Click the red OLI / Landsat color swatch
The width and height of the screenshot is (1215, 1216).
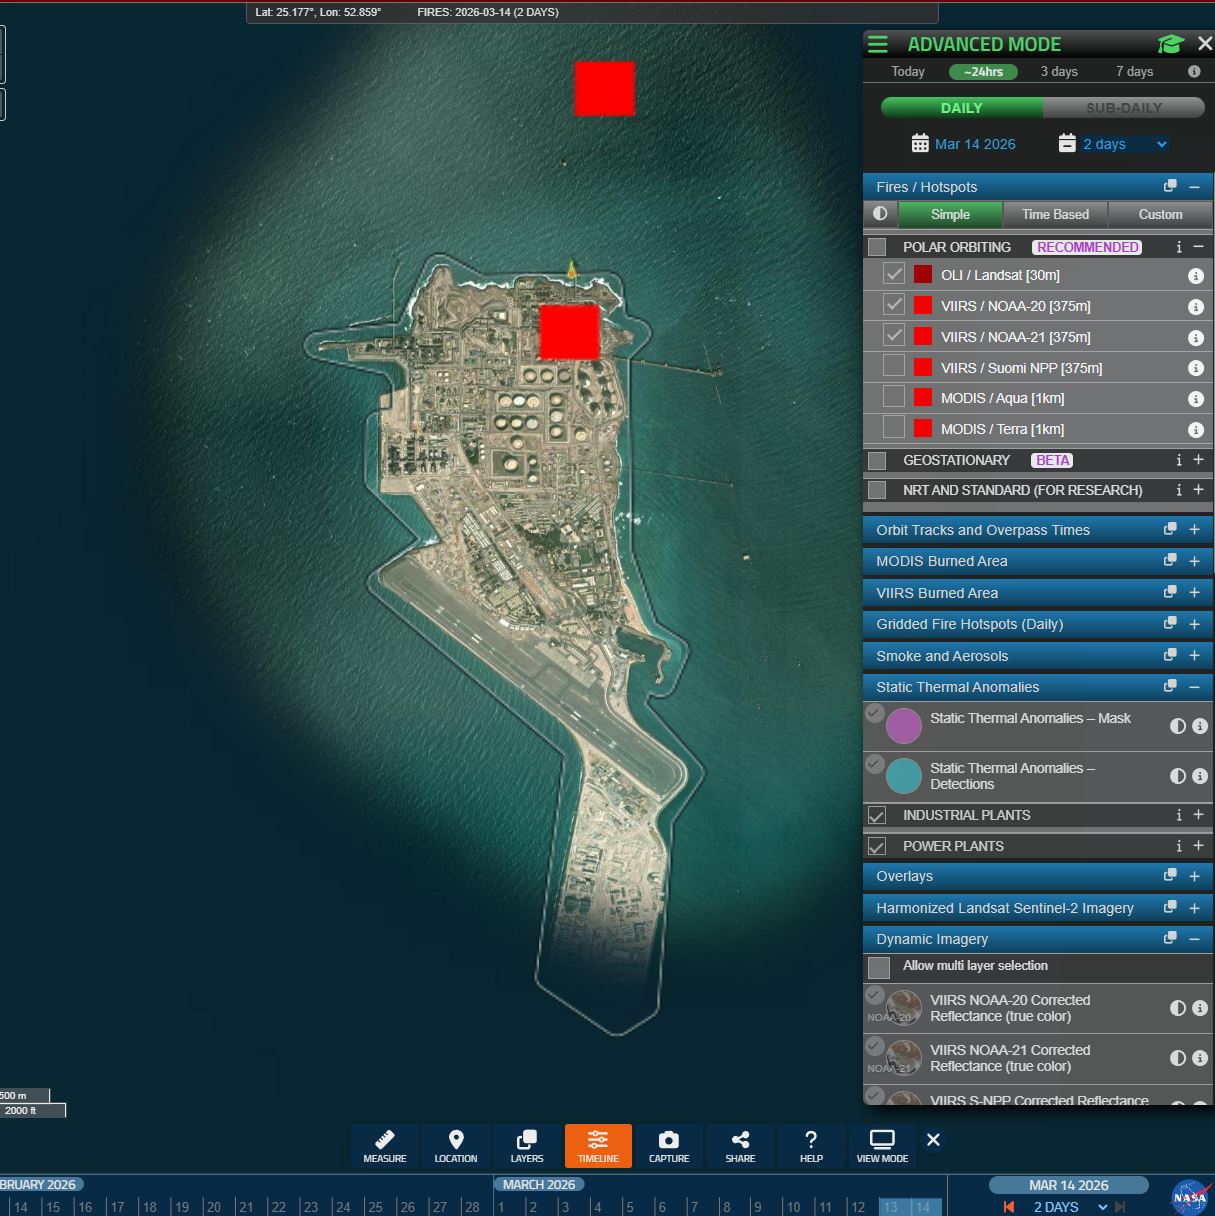click(923, 274)
